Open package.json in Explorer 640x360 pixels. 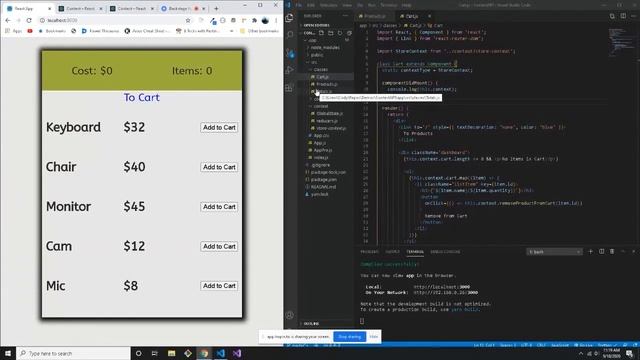point(324,180)
